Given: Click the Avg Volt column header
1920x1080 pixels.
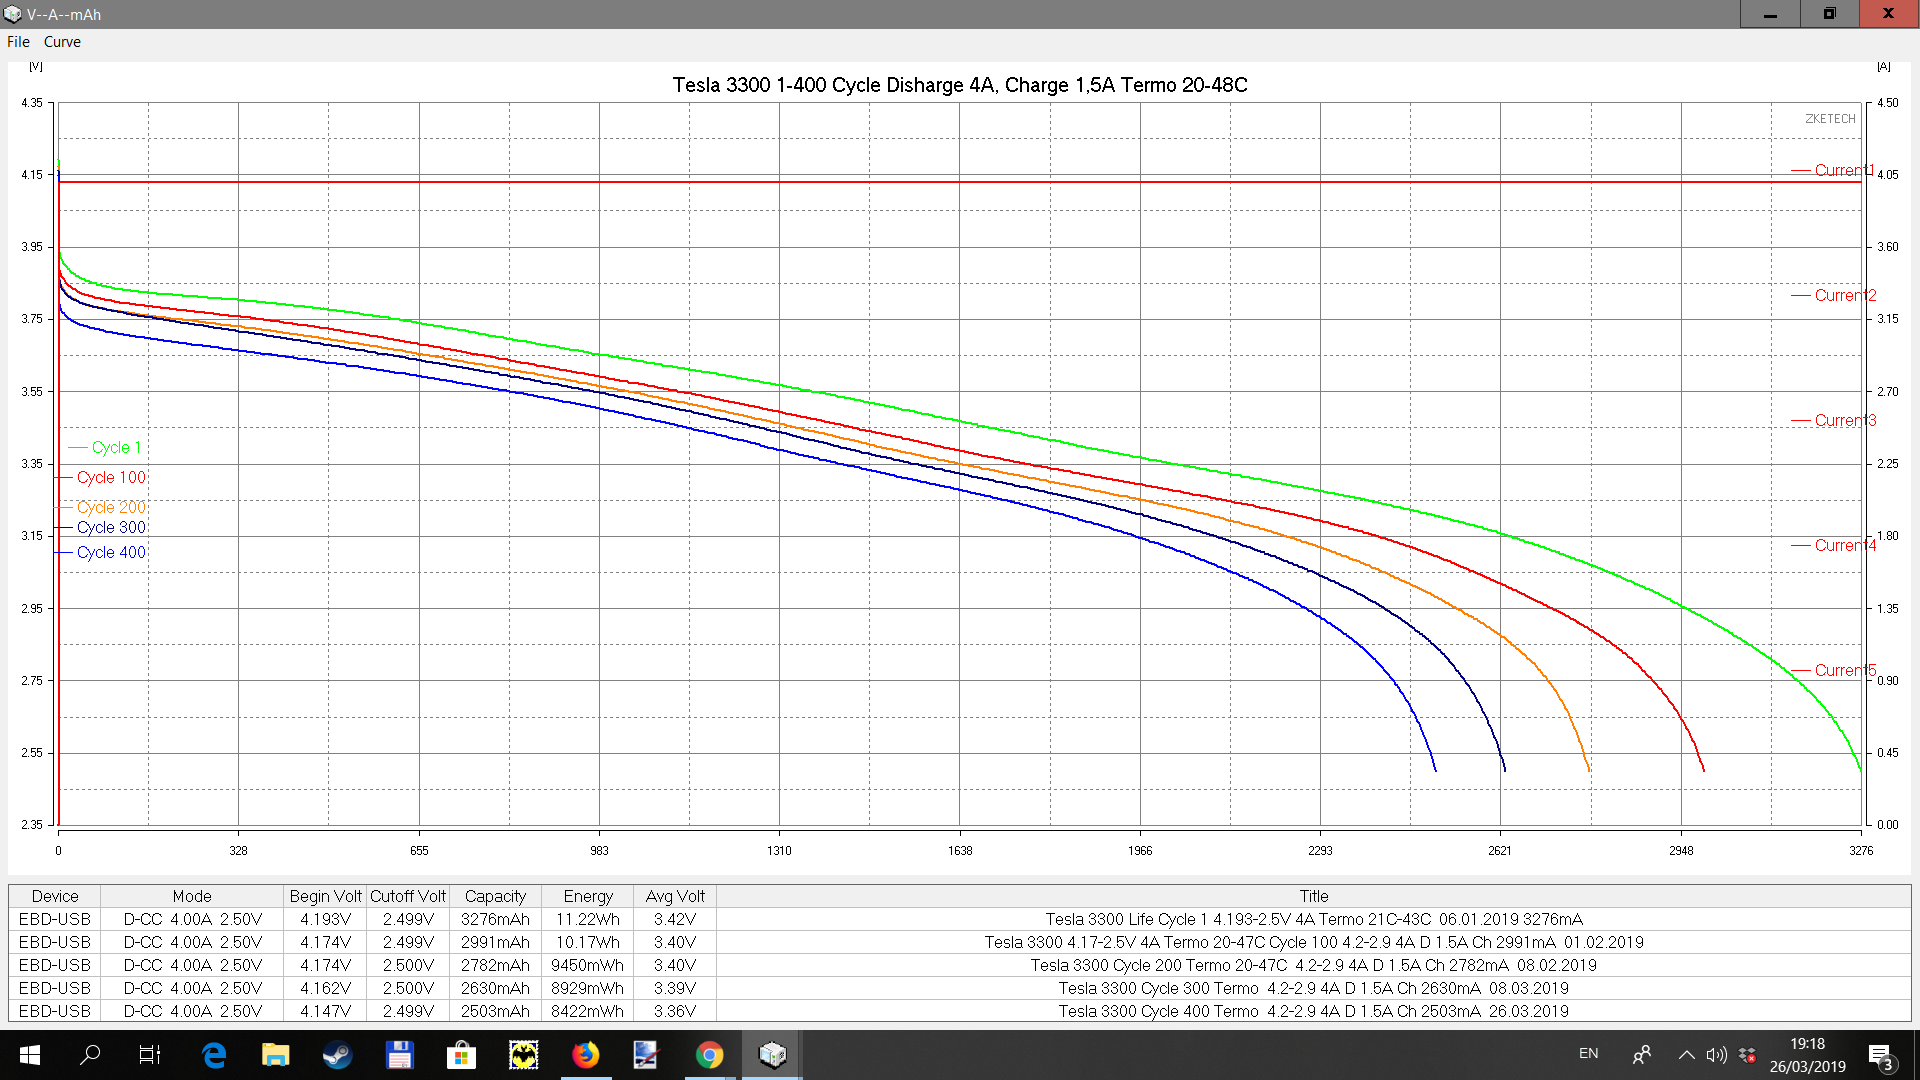Looking at the screenshot, I should pos(675,896).
